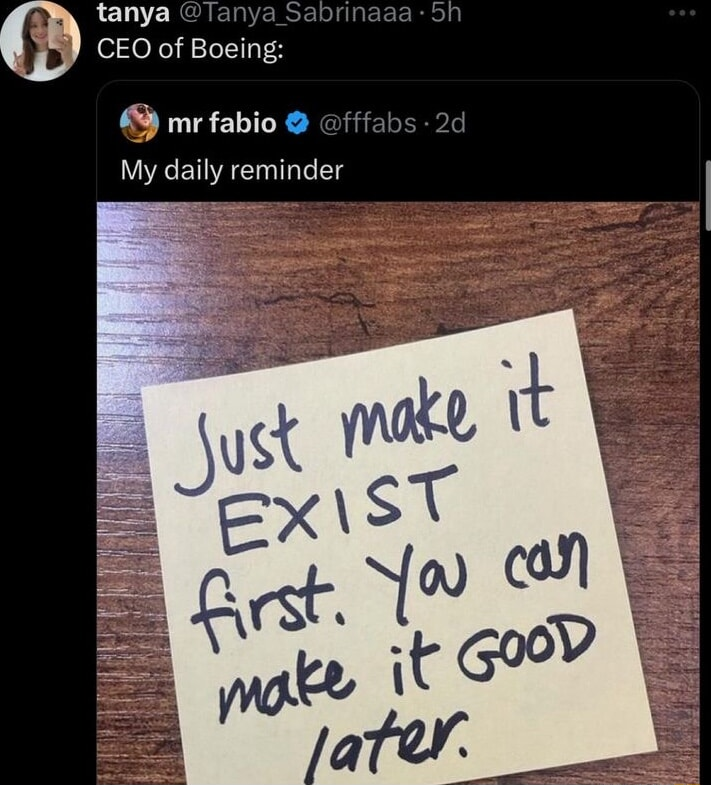Click the word 'later.' on the note
The image size is (711, 785).
click(x=386, y=746)
